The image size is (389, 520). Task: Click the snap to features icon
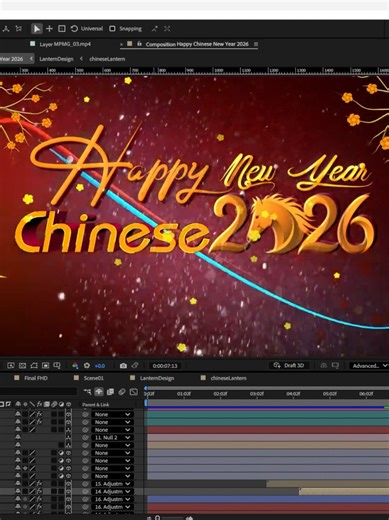click(x=167, y=29)
